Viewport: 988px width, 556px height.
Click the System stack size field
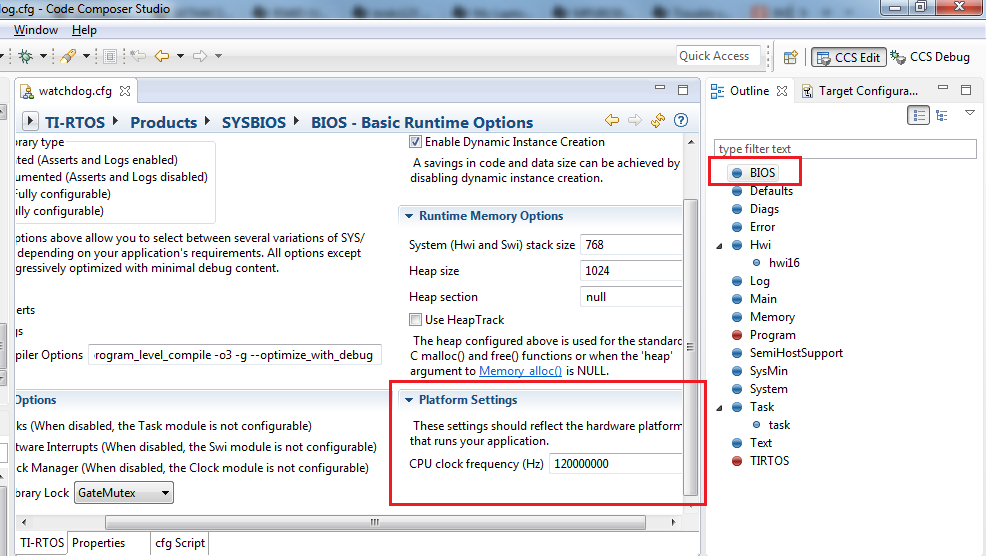pyautogui.click(x=631, y=245)
